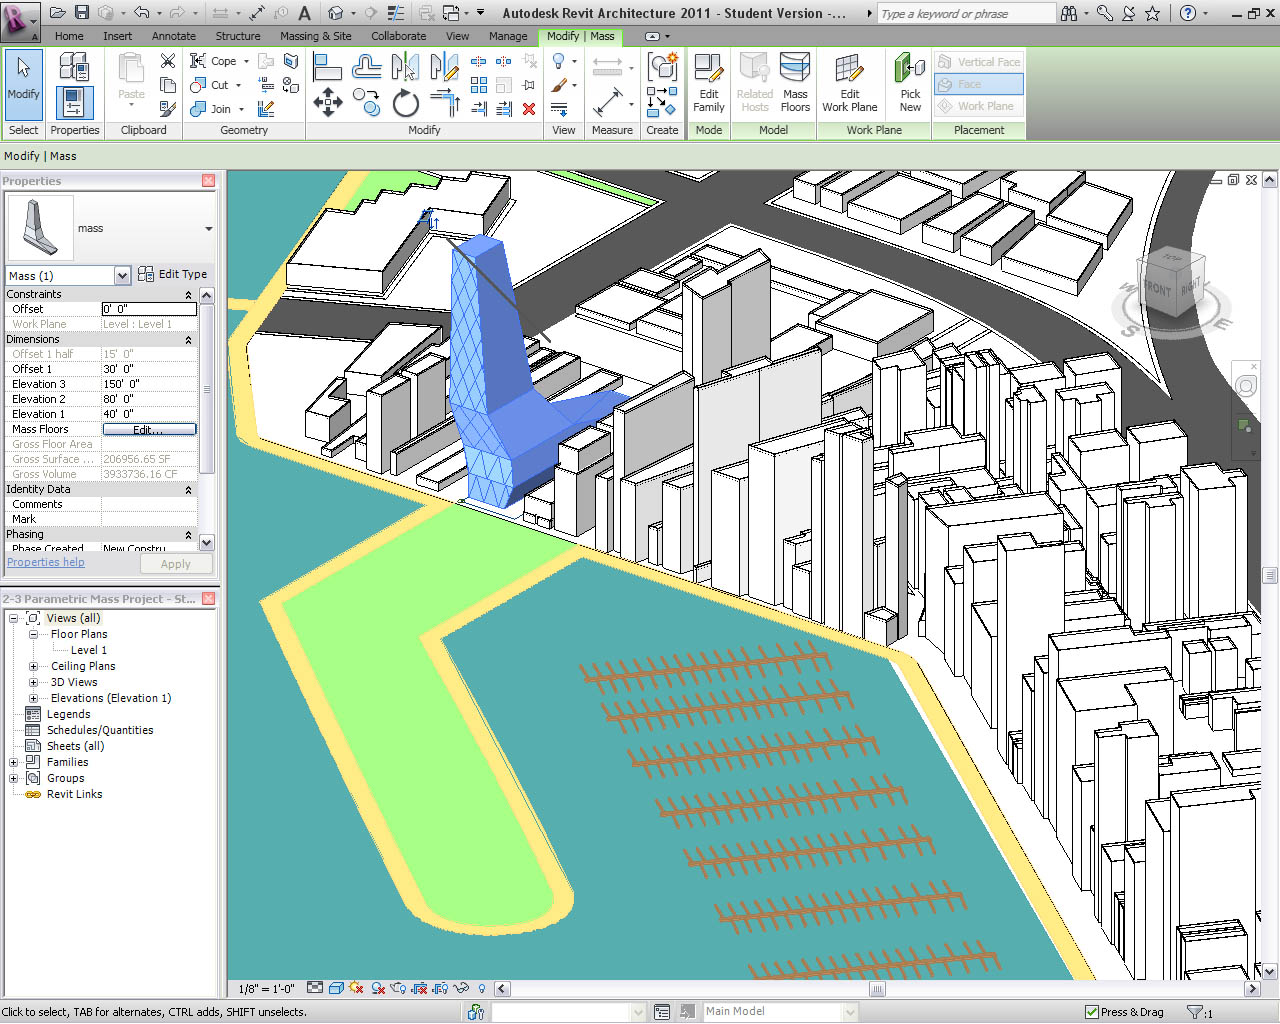Switch to the Annotate tab
Screen dimensions: 1280x1024
tap(174, 36)
